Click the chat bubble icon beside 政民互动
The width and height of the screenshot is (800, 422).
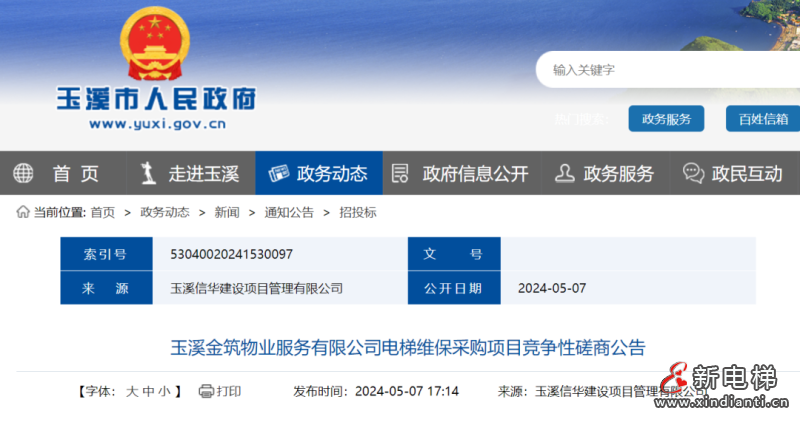coord(693,173)
